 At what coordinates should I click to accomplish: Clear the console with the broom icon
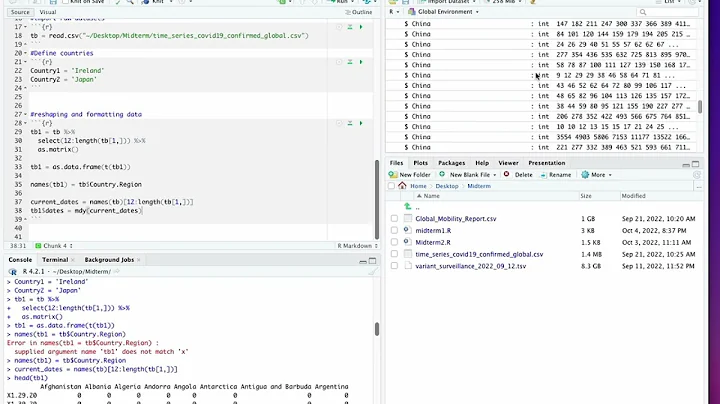click(372, 271)
